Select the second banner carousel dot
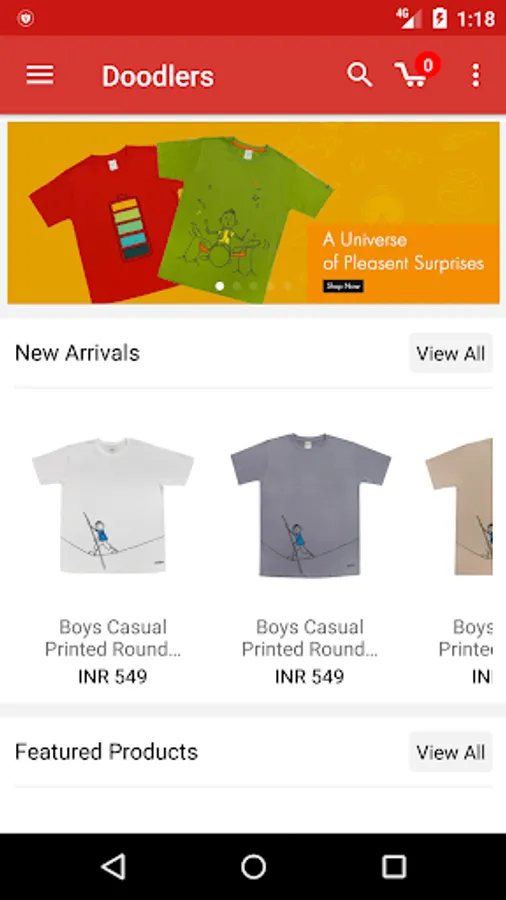Screen dimensions: 506x900 tap(237, 286)
